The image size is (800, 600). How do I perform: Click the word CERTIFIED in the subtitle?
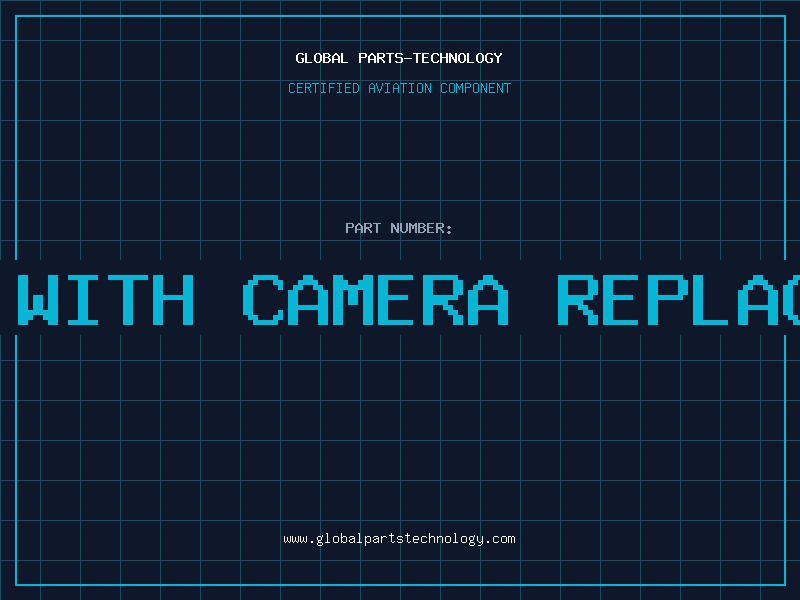tap(324, 88)
